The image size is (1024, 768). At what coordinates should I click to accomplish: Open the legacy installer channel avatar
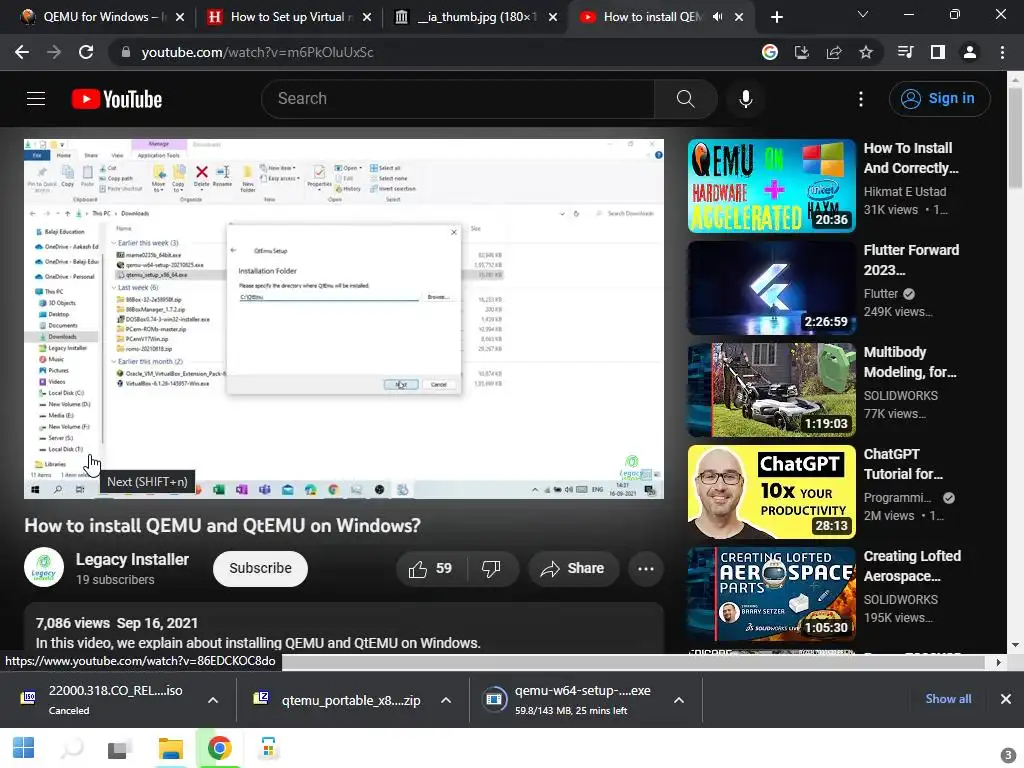[44, 568]
